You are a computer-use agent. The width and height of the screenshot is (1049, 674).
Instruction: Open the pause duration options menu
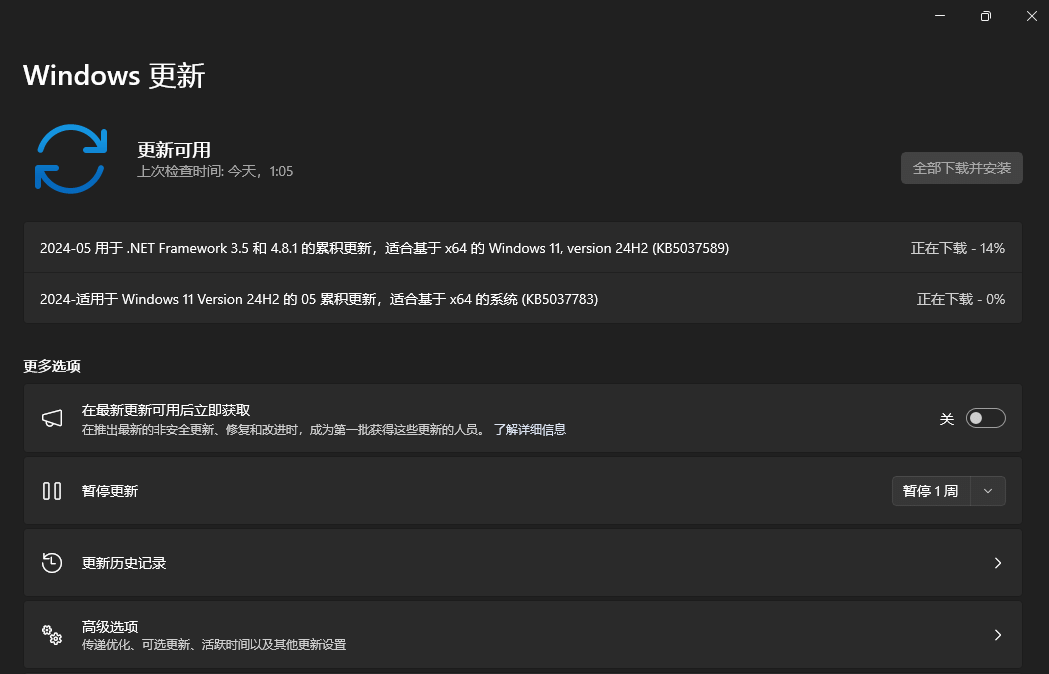point(987,491)
